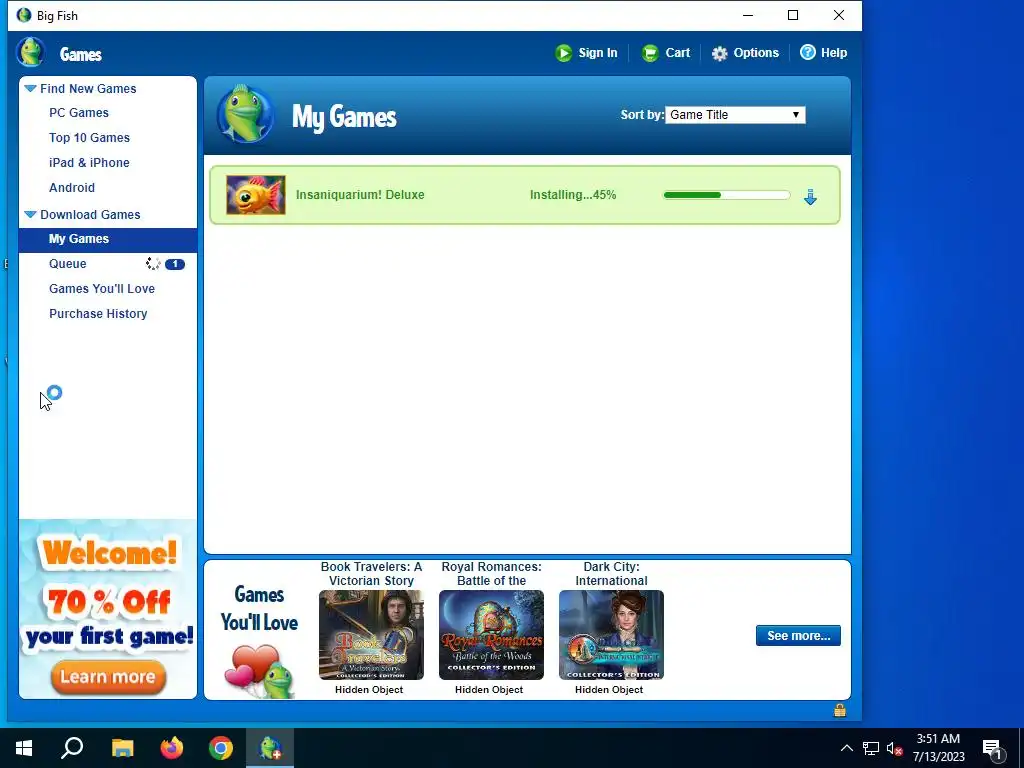Show hidden system tray icons
1024x768 pixels.
click(x=846, y=748)
